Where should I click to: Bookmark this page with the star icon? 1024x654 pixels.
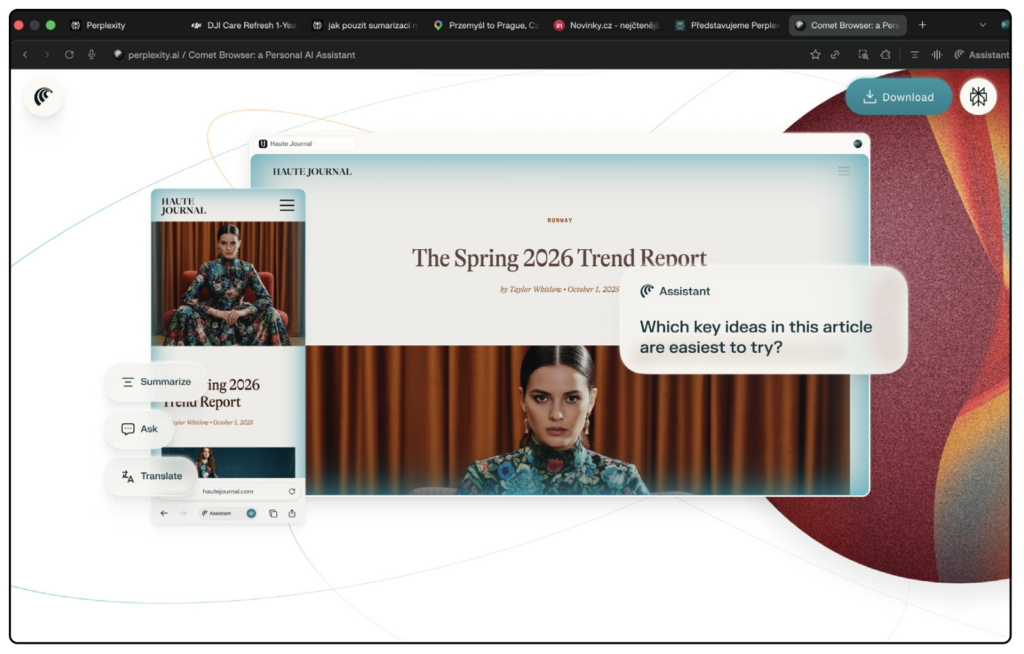coord(815,55)
